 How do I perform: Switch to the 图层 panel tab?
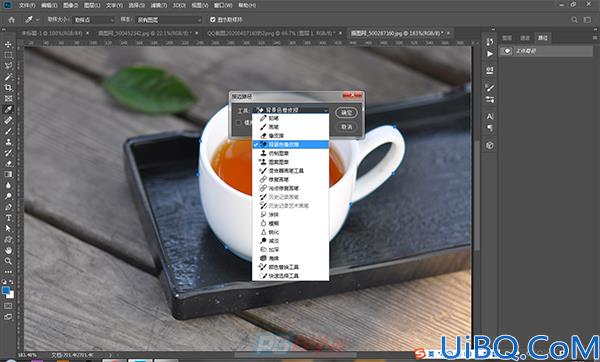[x=507, y=38]
